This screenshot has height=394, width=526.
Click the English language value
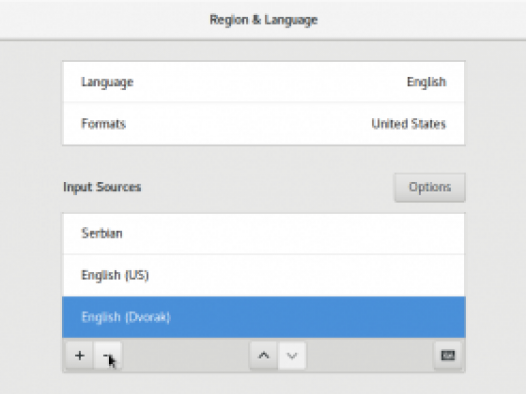[x=426, y=82]
